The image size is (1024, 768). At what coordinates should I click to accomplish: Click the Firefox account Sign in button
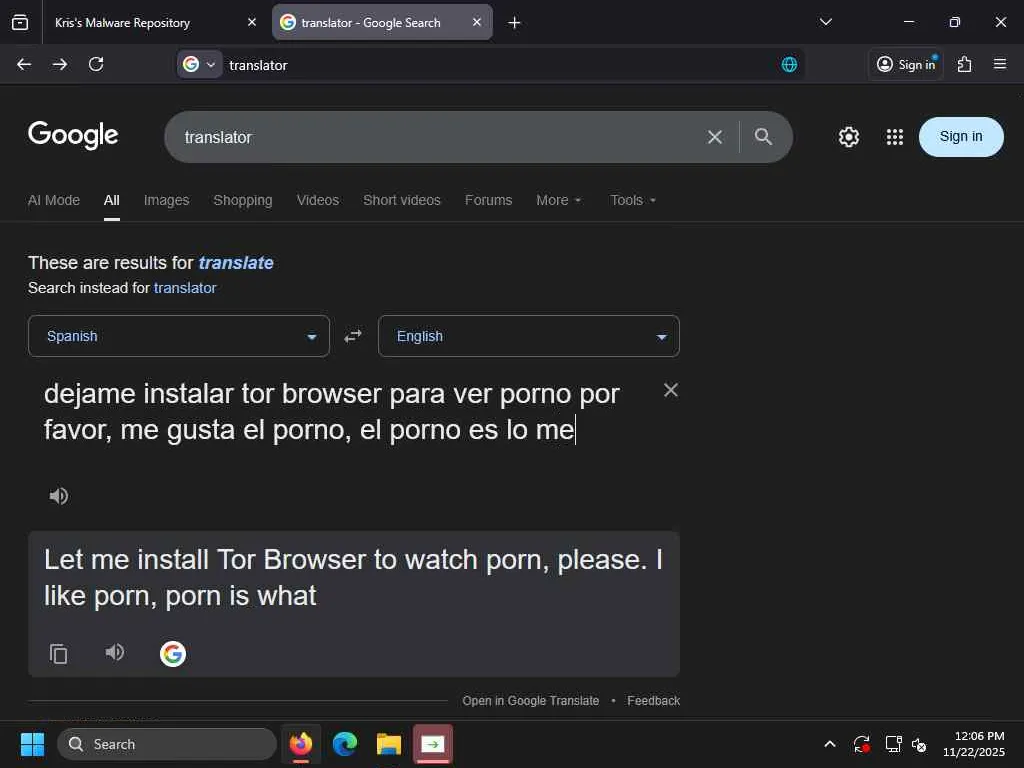coord(906,64)
